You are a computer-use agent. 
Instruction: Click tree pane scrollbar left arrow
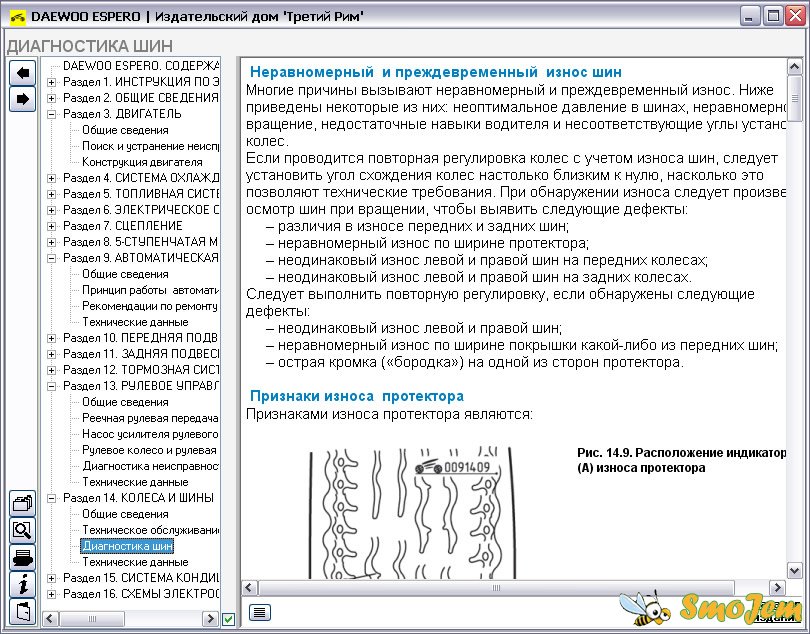coord(49,618)
